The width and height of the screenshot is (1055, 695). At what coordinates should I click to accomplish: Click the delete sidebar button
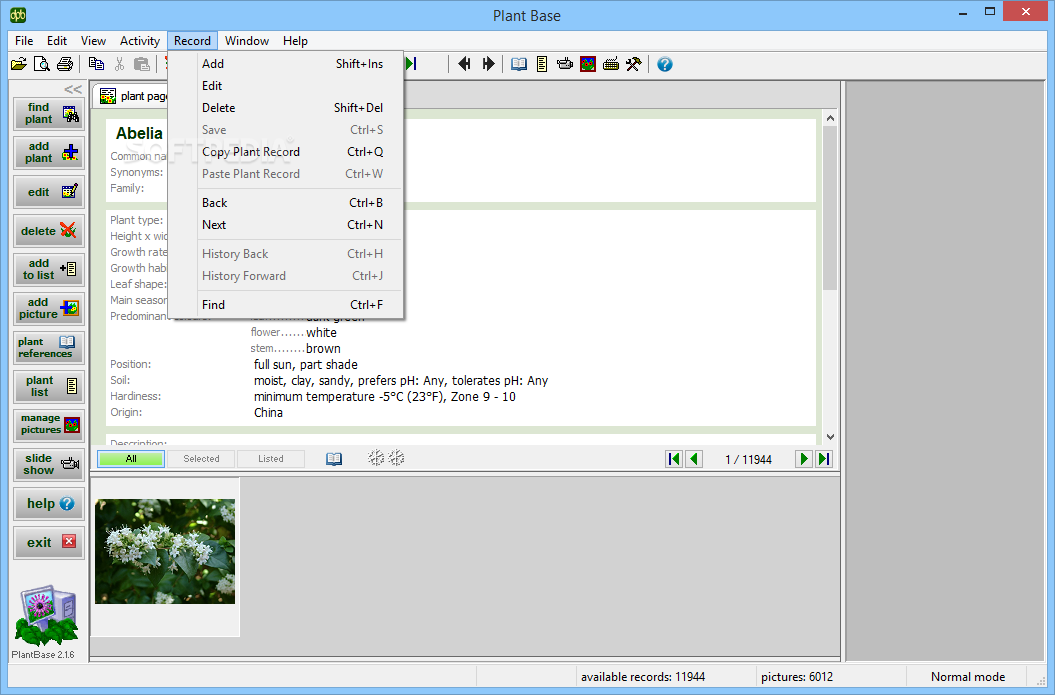[x=49, y=231]
